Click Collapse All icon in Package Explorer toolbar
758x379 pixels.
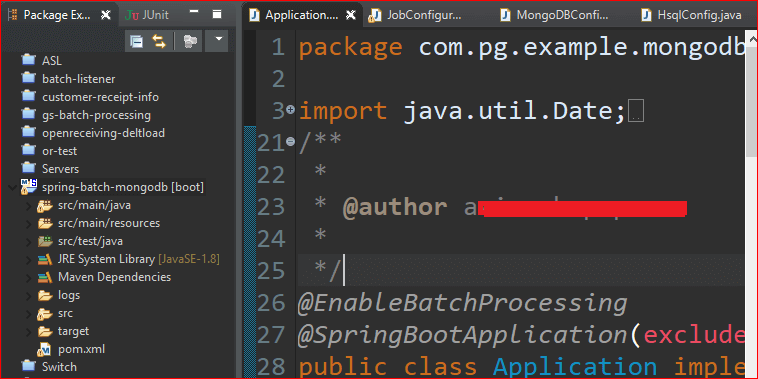(137, 42)
